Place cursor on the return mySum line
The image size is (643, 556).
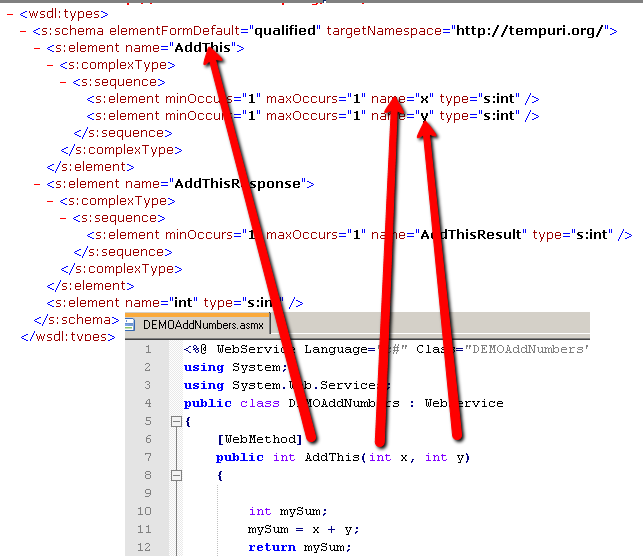(300, 547)
